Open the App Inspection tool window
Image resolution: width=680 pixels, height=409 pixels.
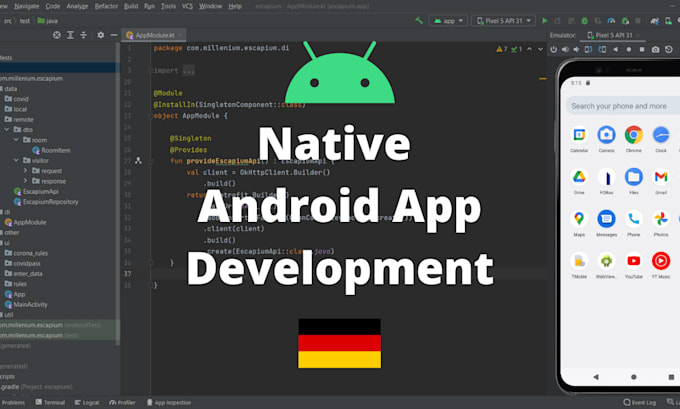(169, 402)
